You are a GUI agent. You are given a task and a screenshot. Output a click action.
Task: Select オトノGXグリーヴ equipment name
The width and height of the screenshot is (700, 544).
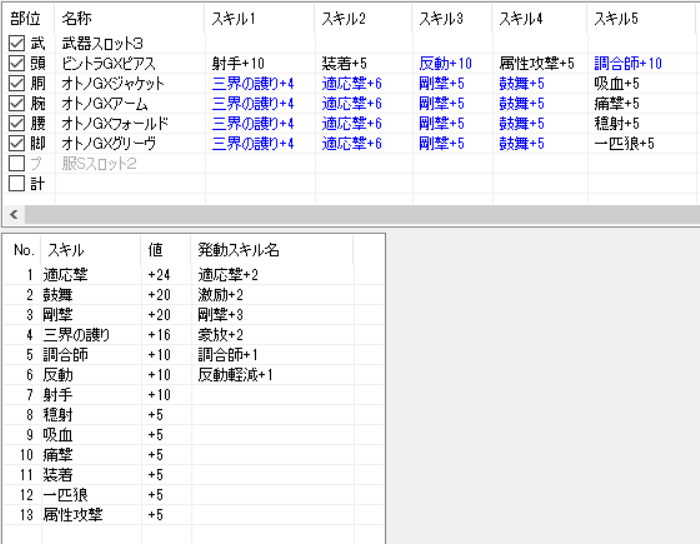click(109, 144)
